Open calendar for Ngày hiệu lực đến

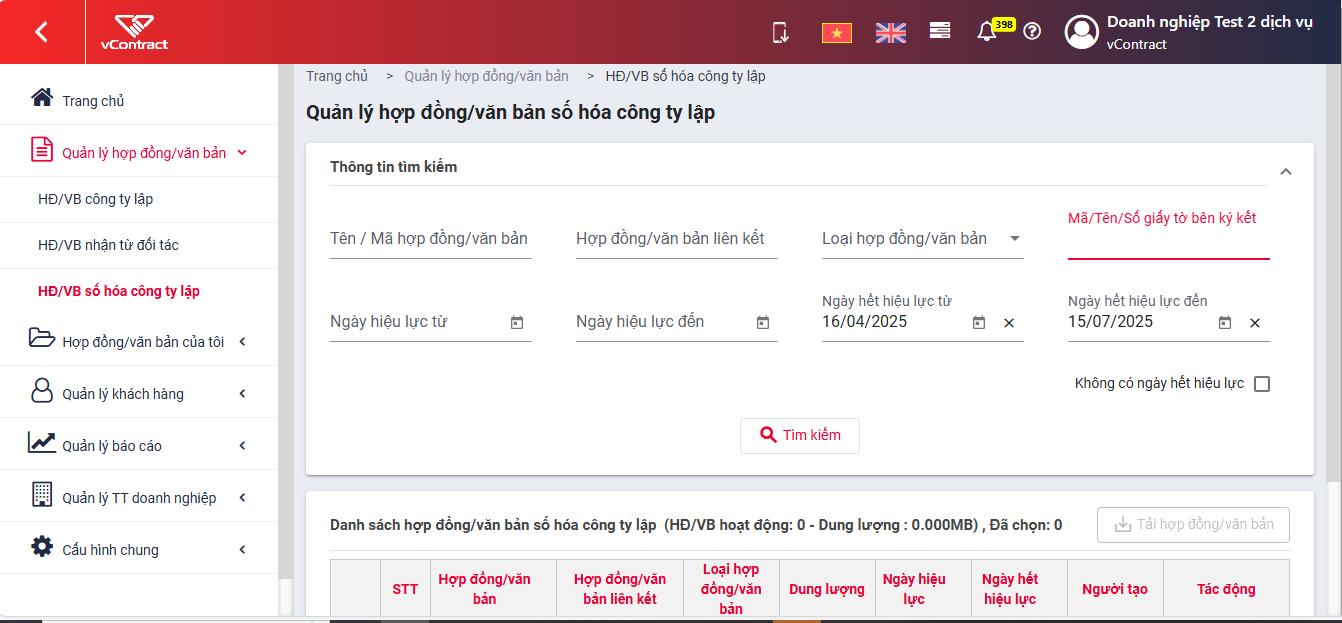(x=763, y=323)
